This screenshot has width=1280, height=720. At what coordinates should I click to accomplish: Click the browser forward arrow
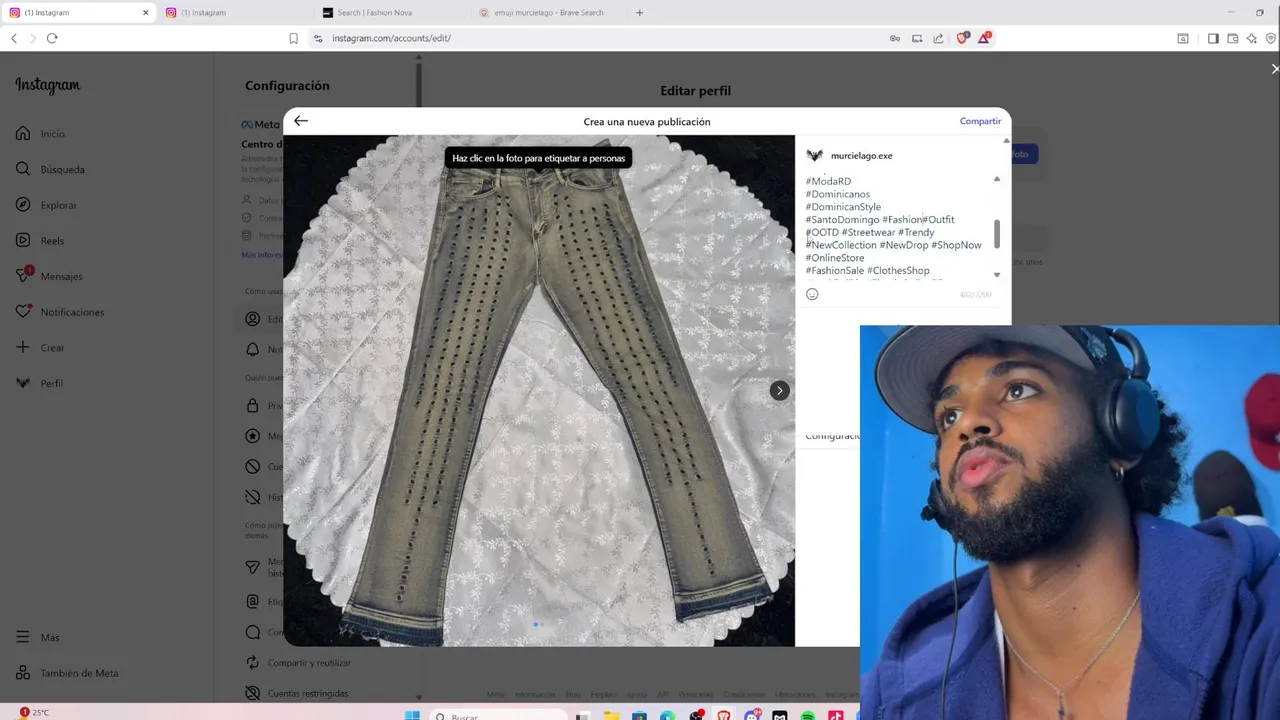(x=32, y=38)
